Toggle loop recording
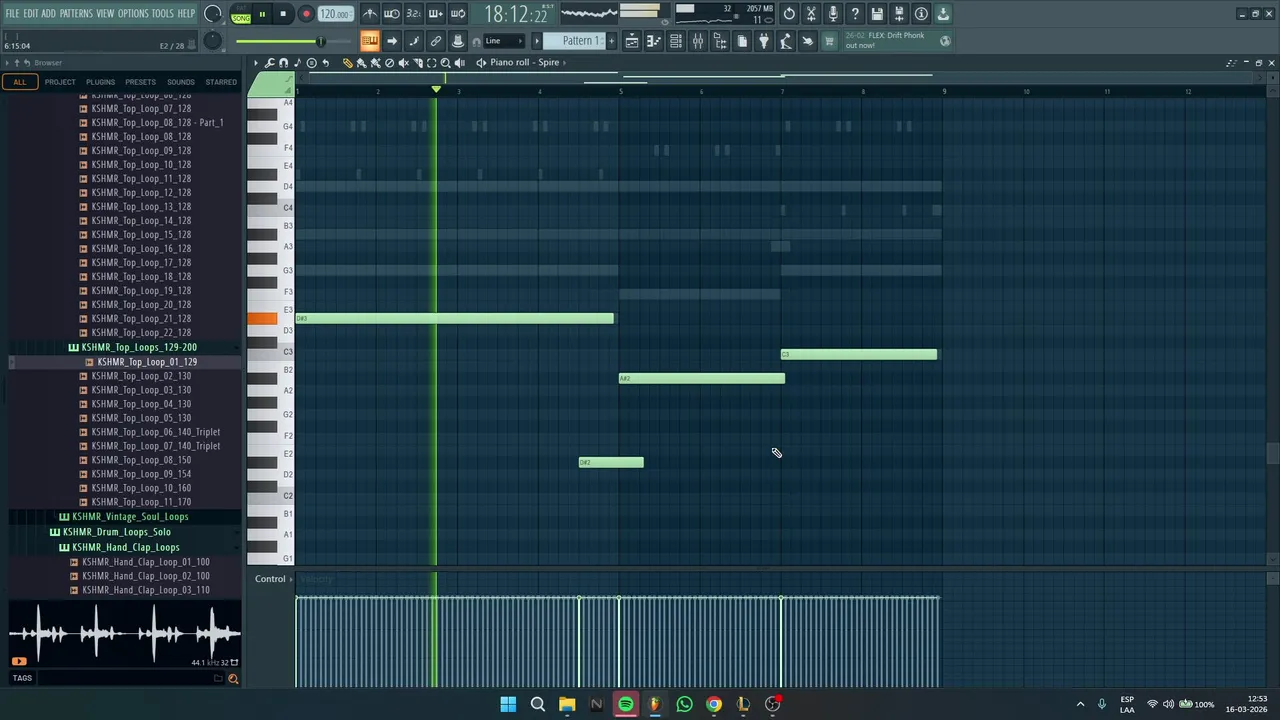The height and width of the screenshot is (720, 1280). click(458, 14)
